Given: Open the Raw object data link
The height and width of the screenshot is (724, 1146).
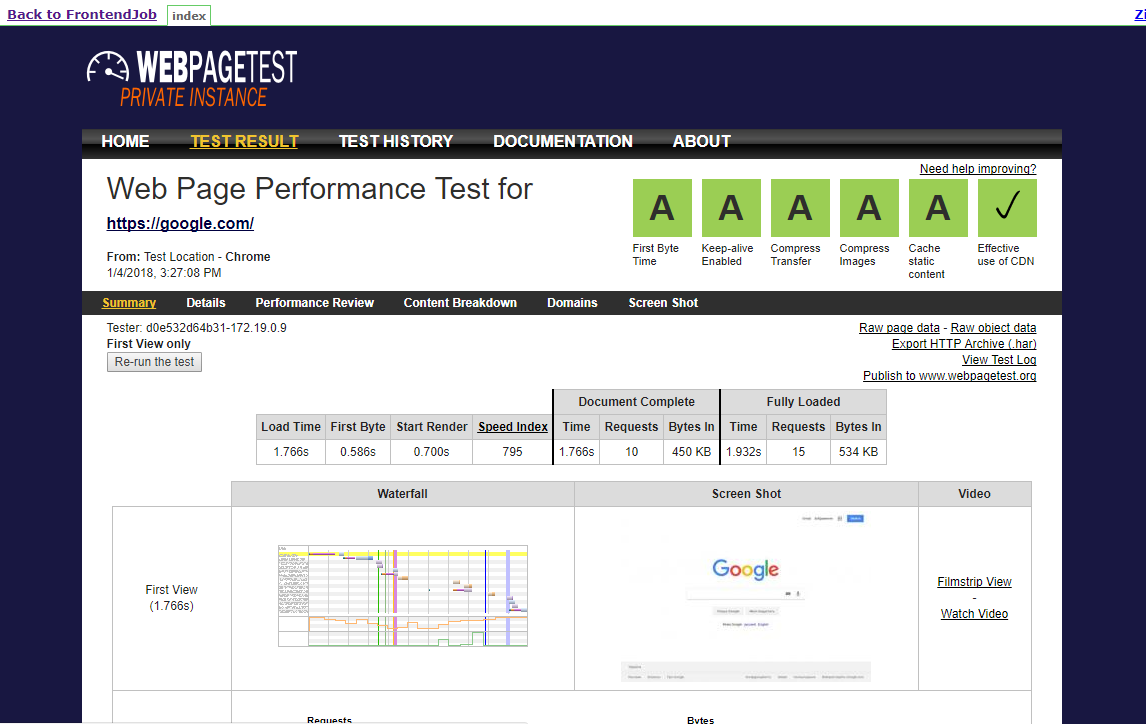Looking at the screenshot, I should point(993,328).
